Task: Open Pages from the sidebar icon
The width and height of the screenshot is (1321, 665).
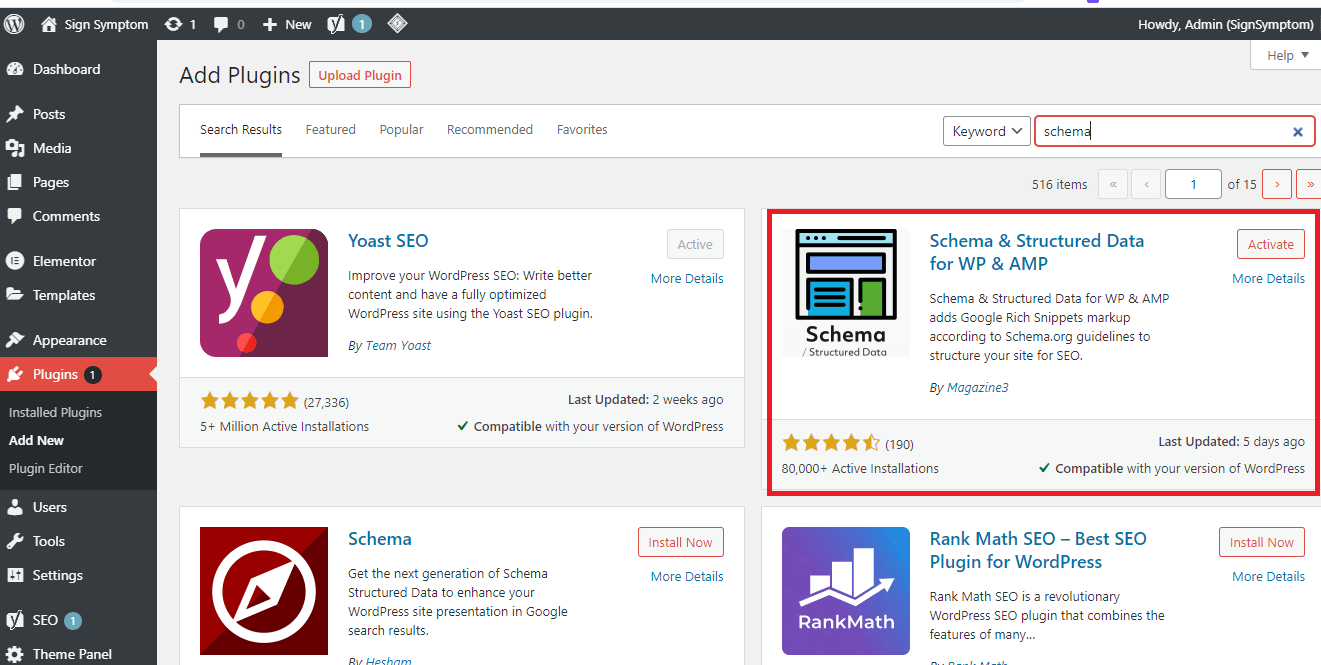Action: (15, 182)
